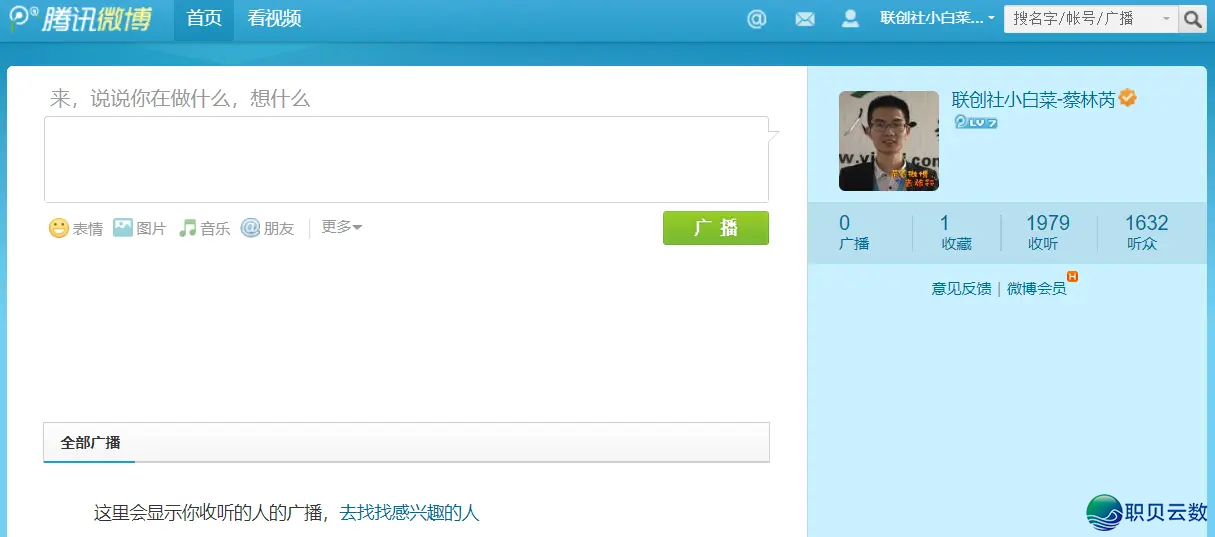Open the 去找找感兴趣的人 link
This screenshot has width=1215, height=537.
click(409, 513)
